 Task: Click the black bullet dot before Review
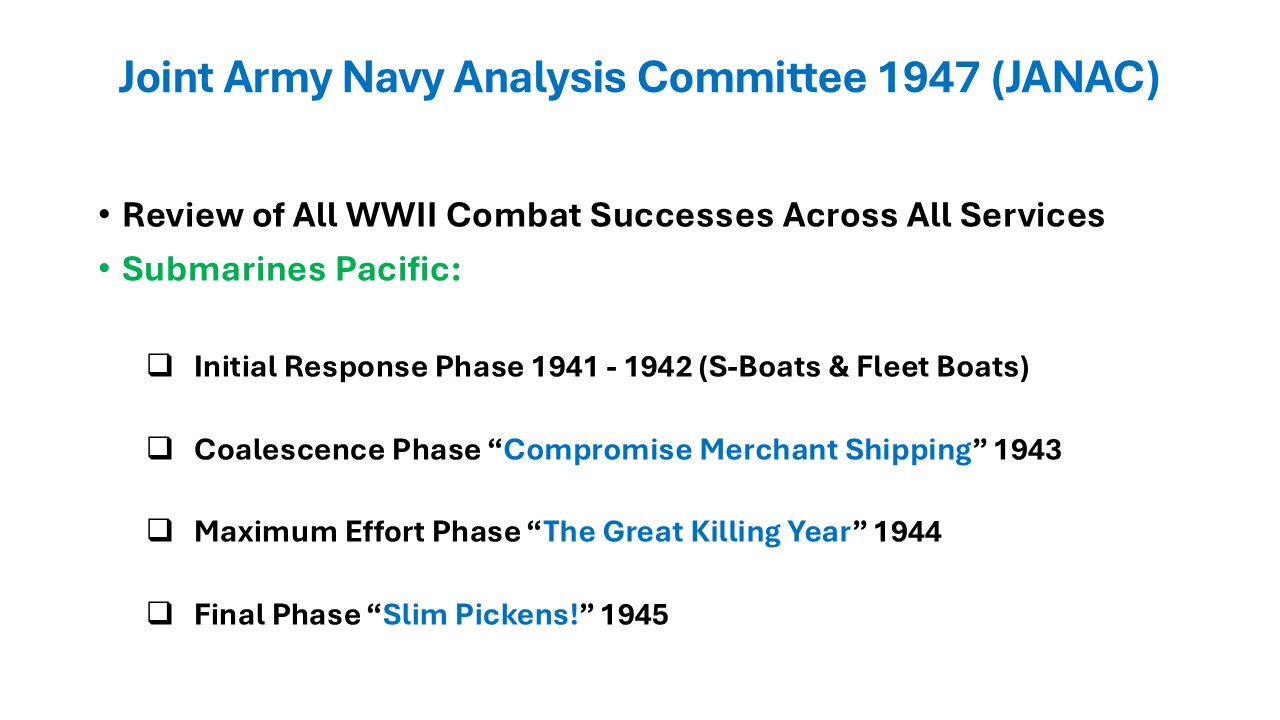coord(105,216)
